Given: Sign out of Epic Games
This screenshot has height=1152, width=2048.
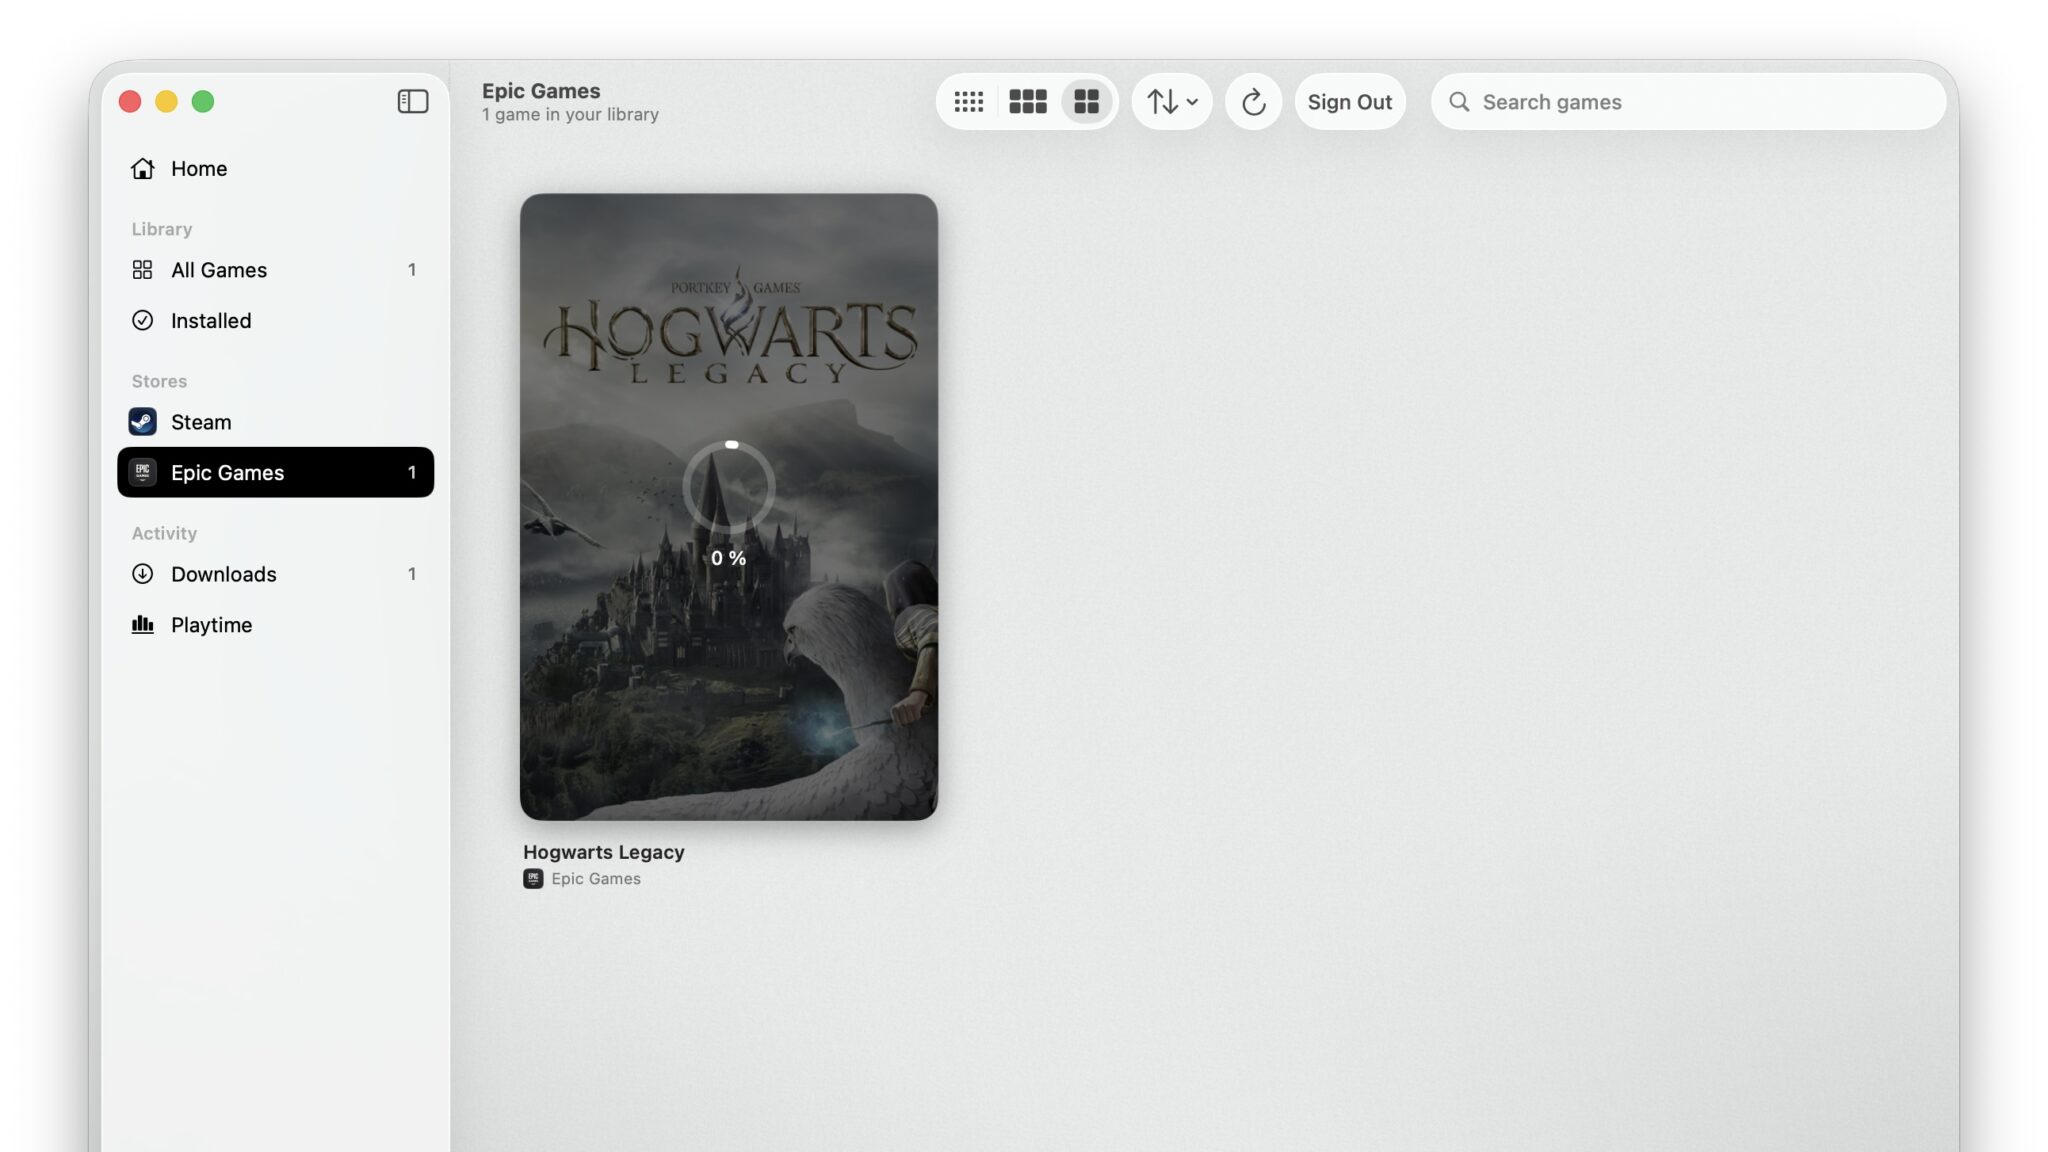Looking at the screenshot, I should click(x=1349, y=102).
